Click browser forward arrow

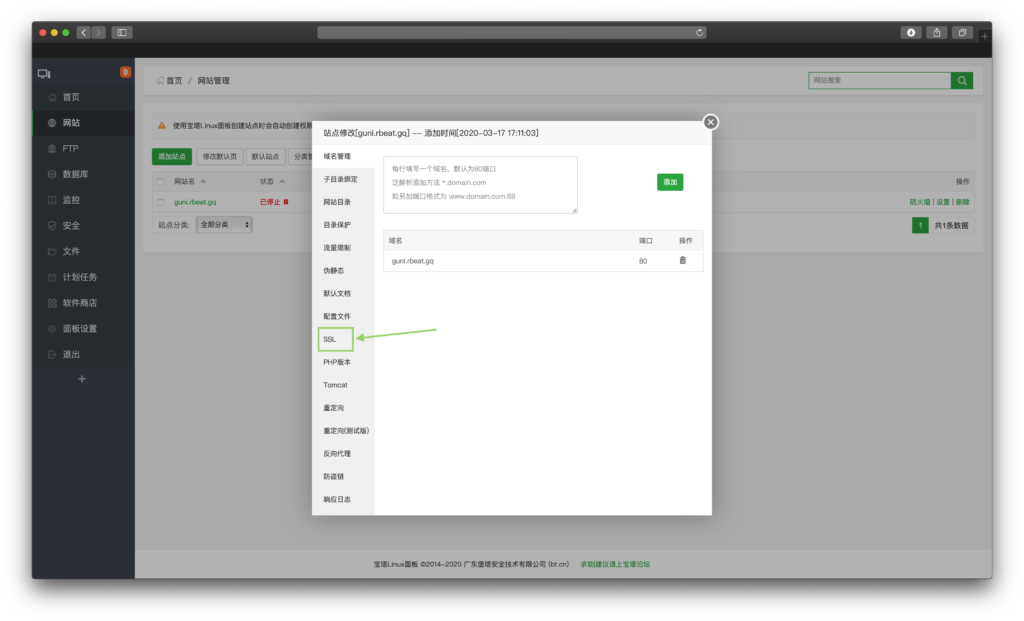(99, 33)
